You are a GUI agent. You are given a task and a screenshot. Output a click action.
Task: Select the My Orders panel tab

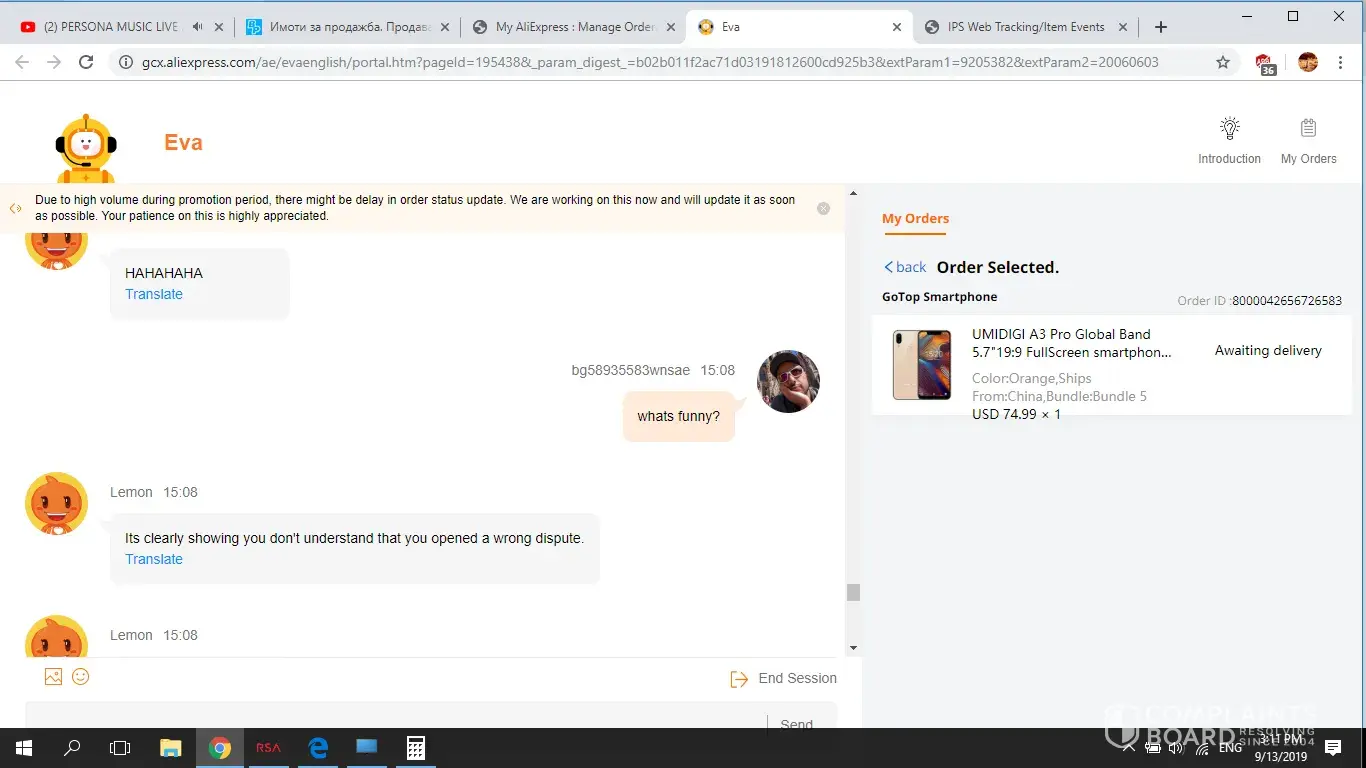click(x=915, y=219)
